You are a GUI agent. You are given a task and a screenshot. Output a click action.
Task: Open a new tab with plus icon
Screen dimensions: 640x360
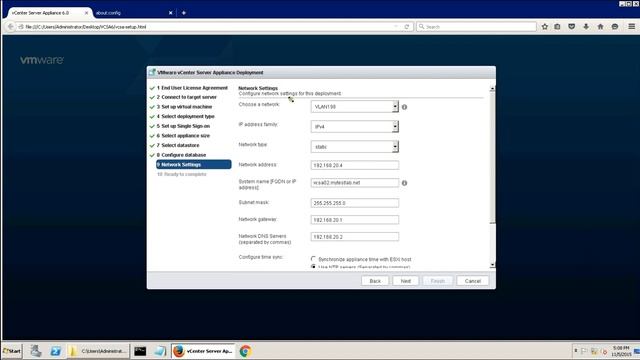[184, 13]
